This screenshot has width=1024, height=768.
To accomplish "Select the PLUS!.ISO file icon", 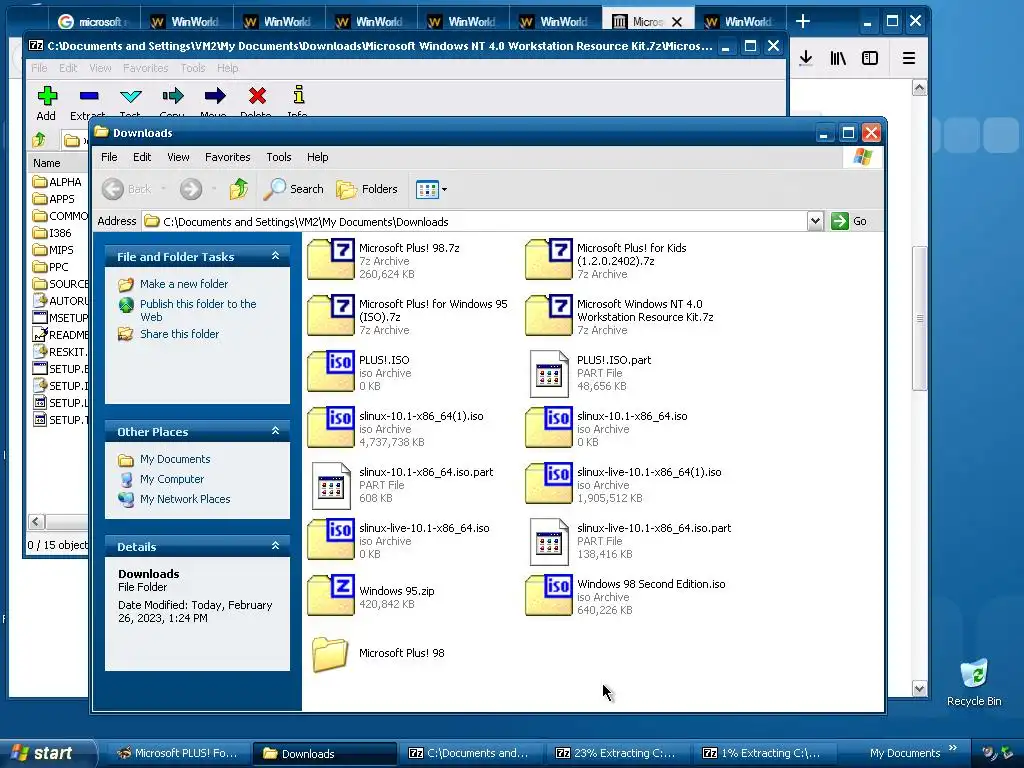I will [x=331, y=371].
